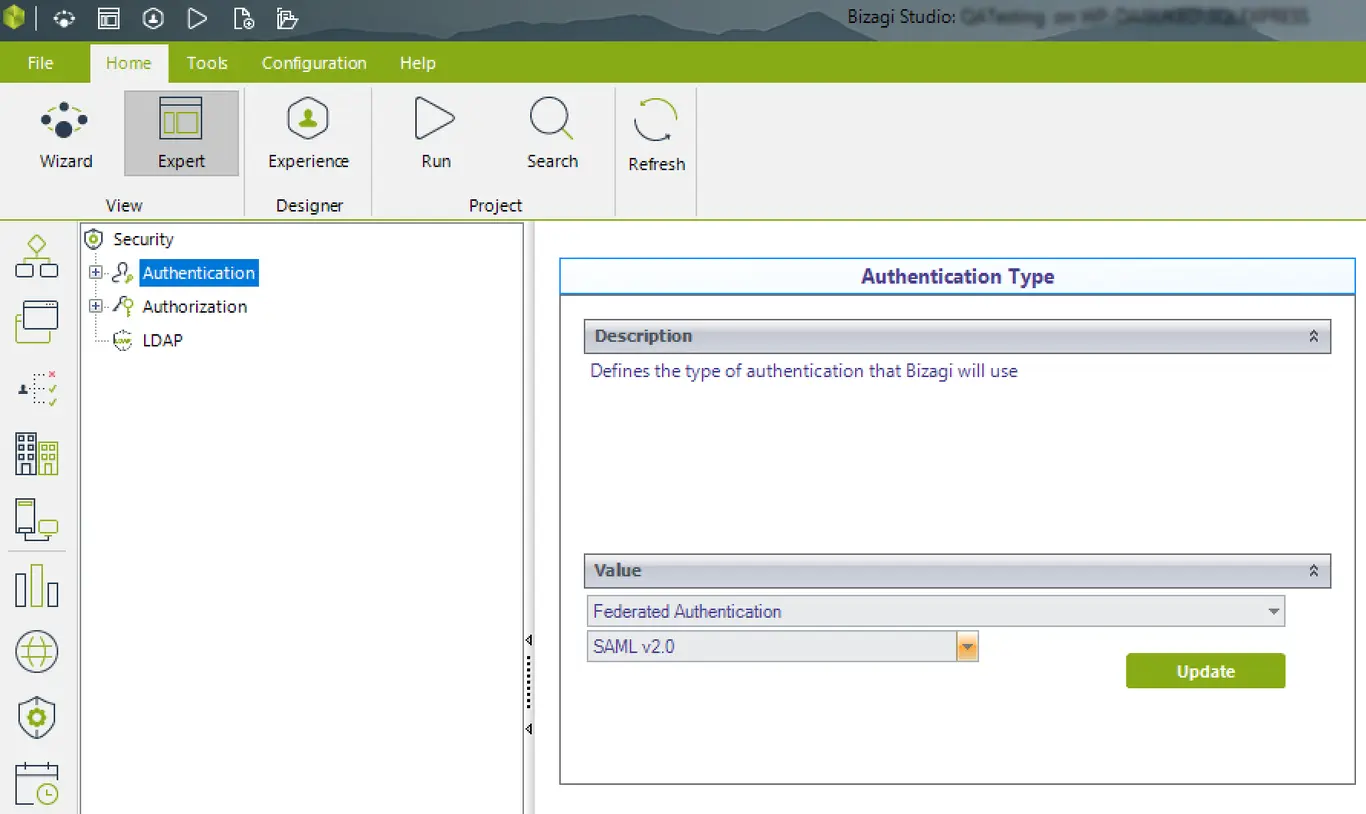
Task: Open the Help tab
Action: [418, 63]
